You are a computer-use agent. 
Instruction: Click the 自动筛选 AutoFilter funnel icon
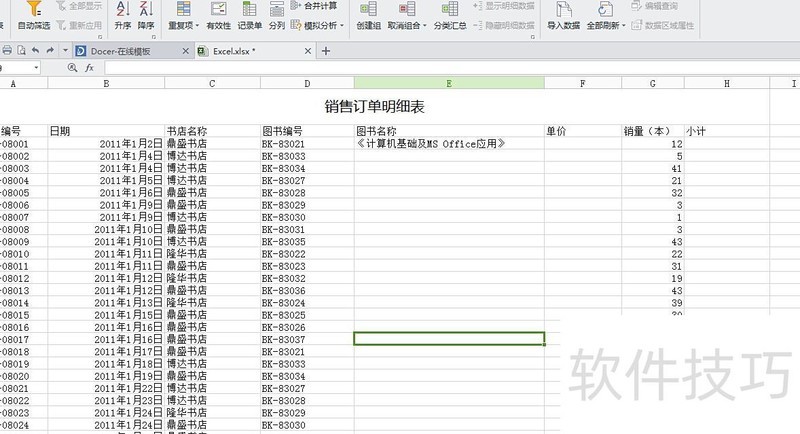34,9
